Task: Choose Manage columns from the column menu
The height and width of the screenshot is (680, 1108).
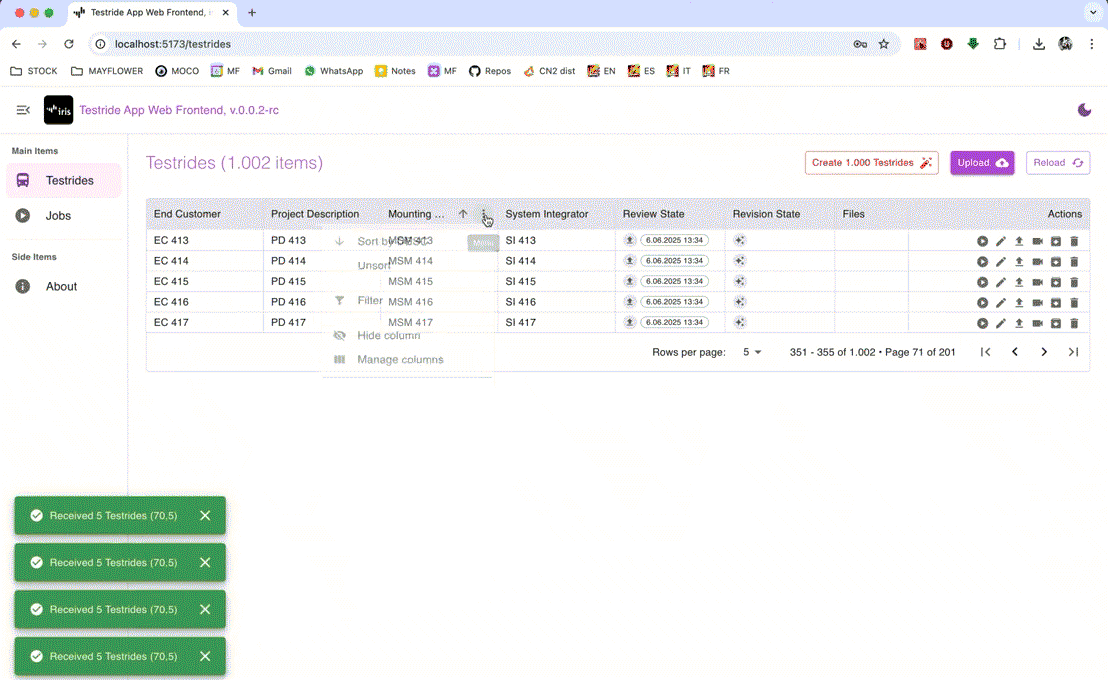Action: (x=400, y=360)
